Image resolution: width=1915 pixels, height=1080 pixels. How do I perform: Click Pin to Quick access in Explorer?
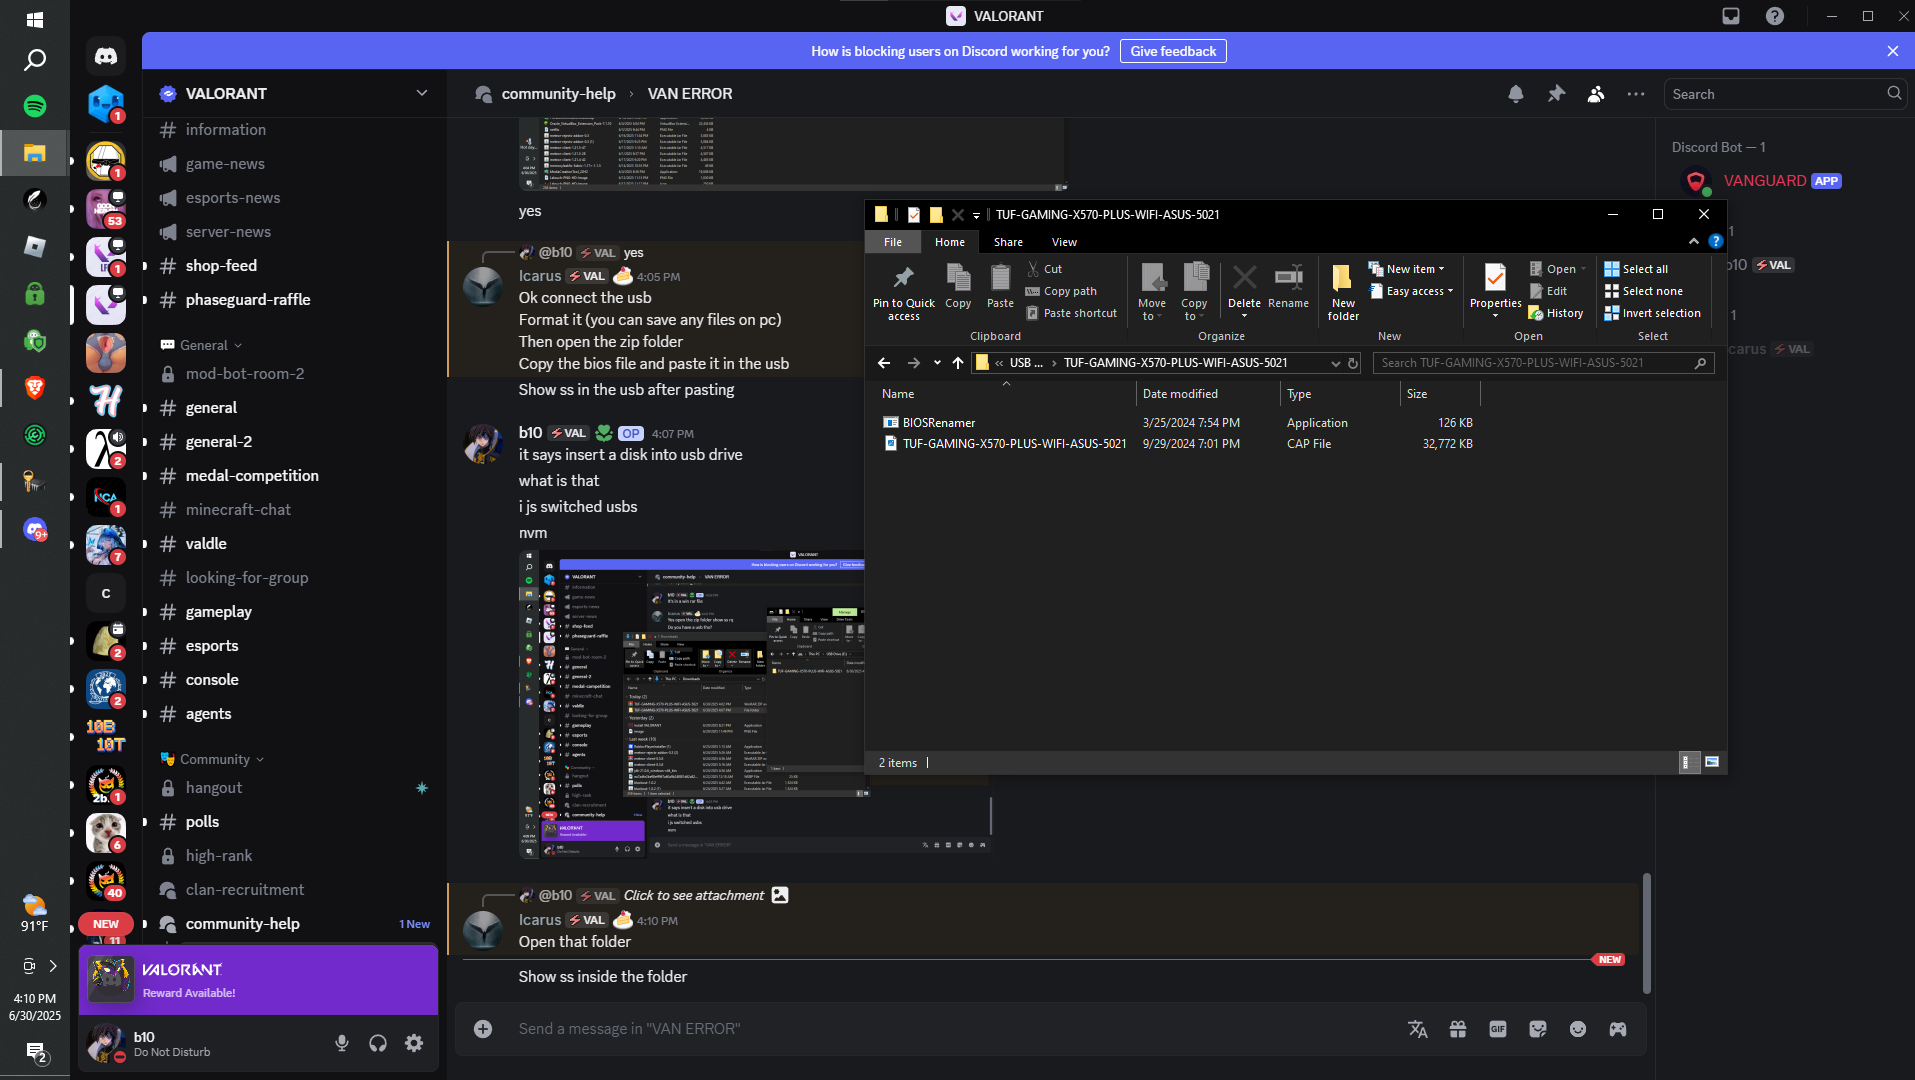pyautogui.click(x=904, y=292)
